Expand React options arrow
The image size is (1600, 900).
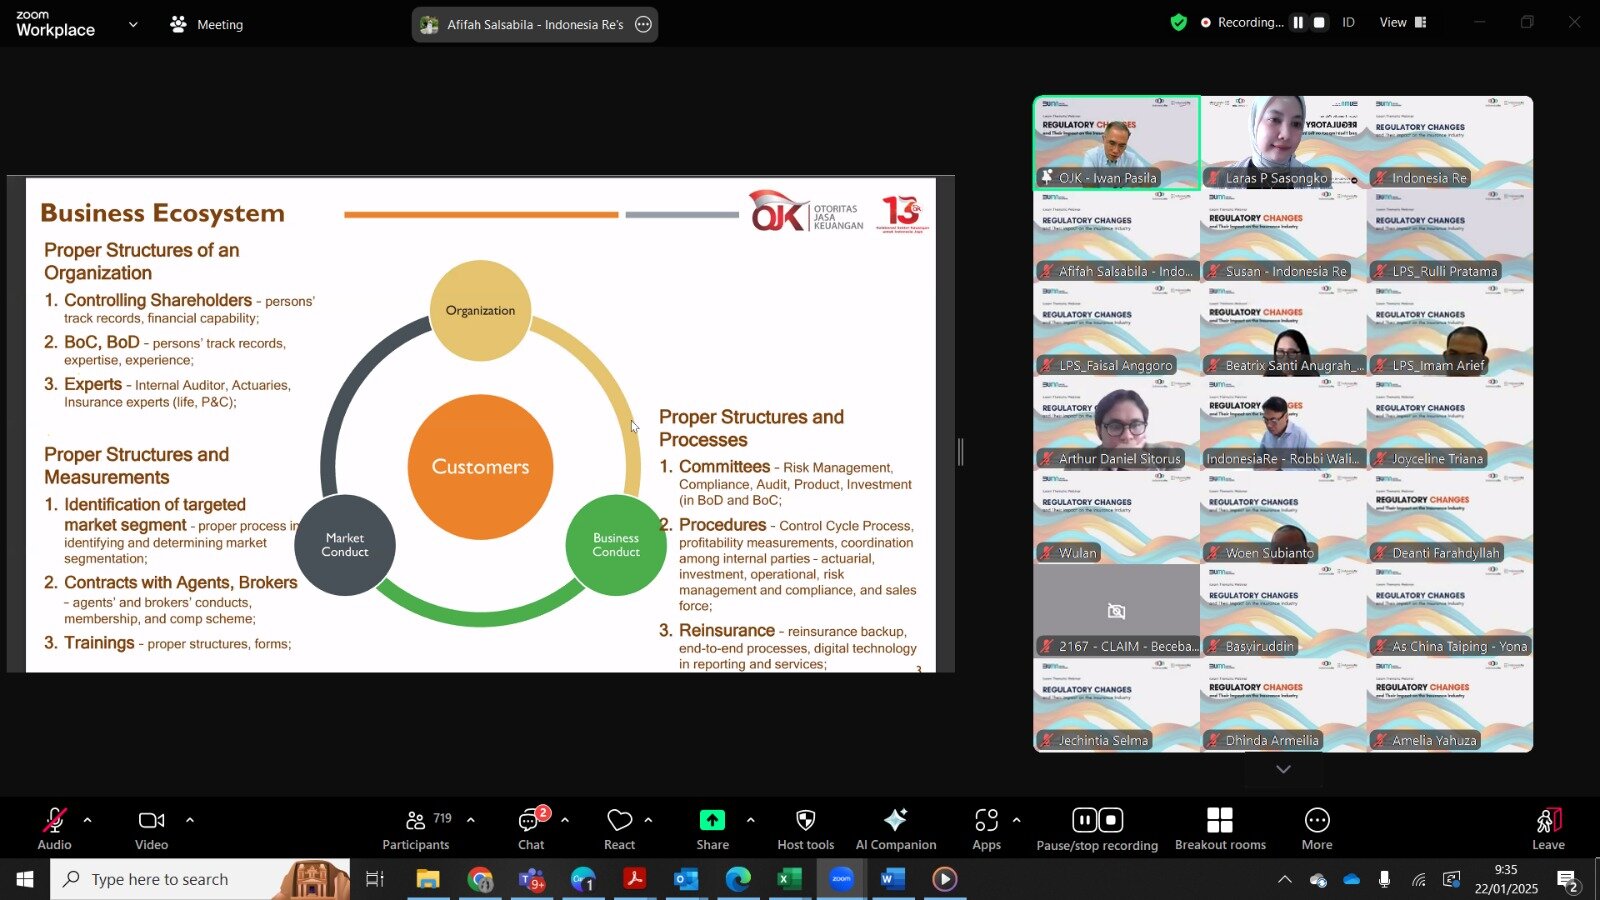point(649,820)
